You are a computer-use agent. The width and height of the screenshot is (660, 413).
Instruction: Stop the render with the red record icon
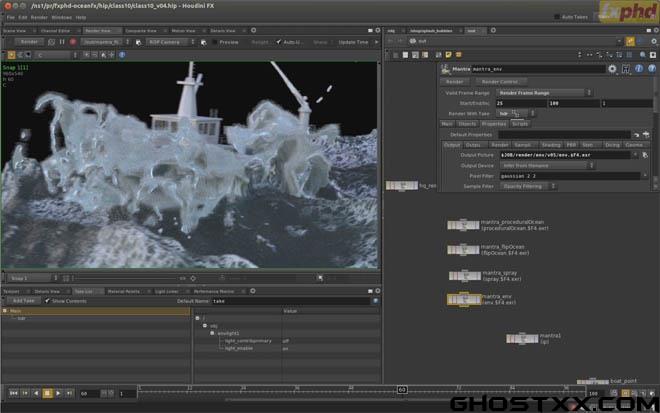coord(73,42)
